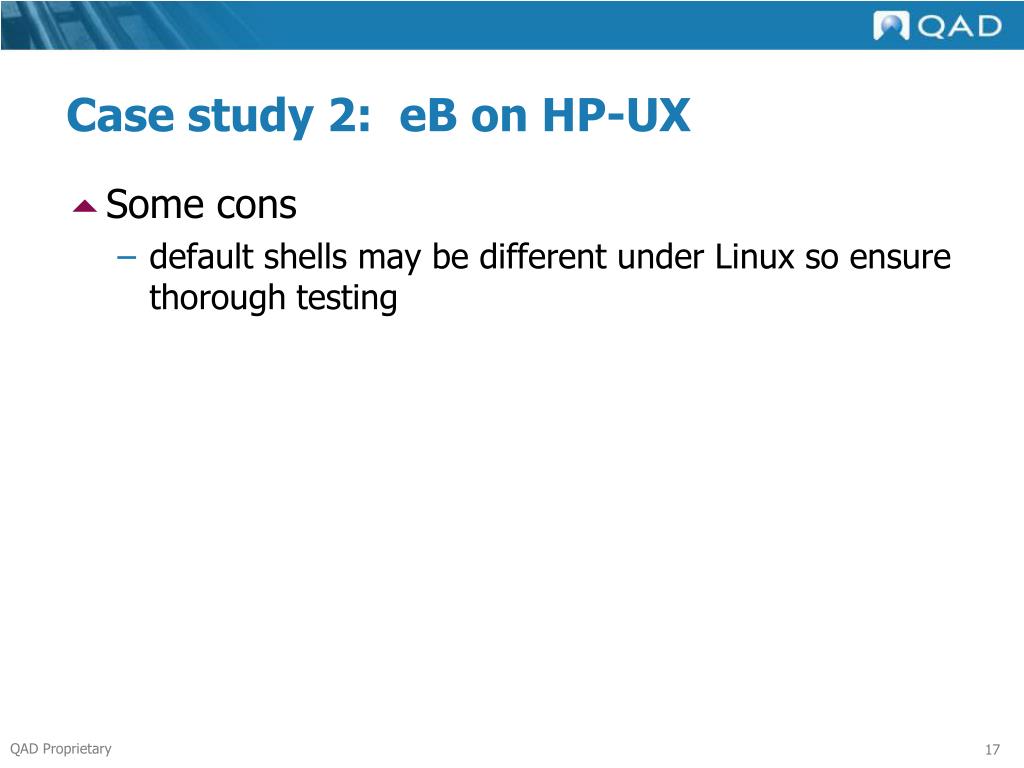The image size is (1024, 768).
Task: Click the slide number 17
Action: tap(993, 749)
